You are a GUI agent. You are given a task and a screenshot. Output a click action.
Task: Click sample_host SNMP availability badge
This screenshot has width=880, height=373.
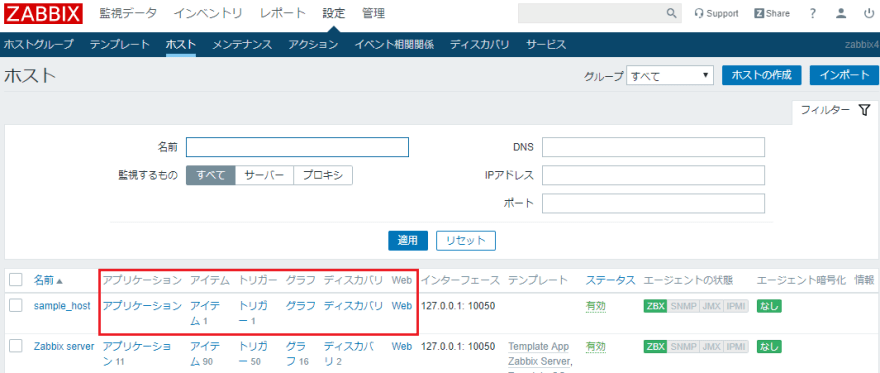(x=683, y=306)
